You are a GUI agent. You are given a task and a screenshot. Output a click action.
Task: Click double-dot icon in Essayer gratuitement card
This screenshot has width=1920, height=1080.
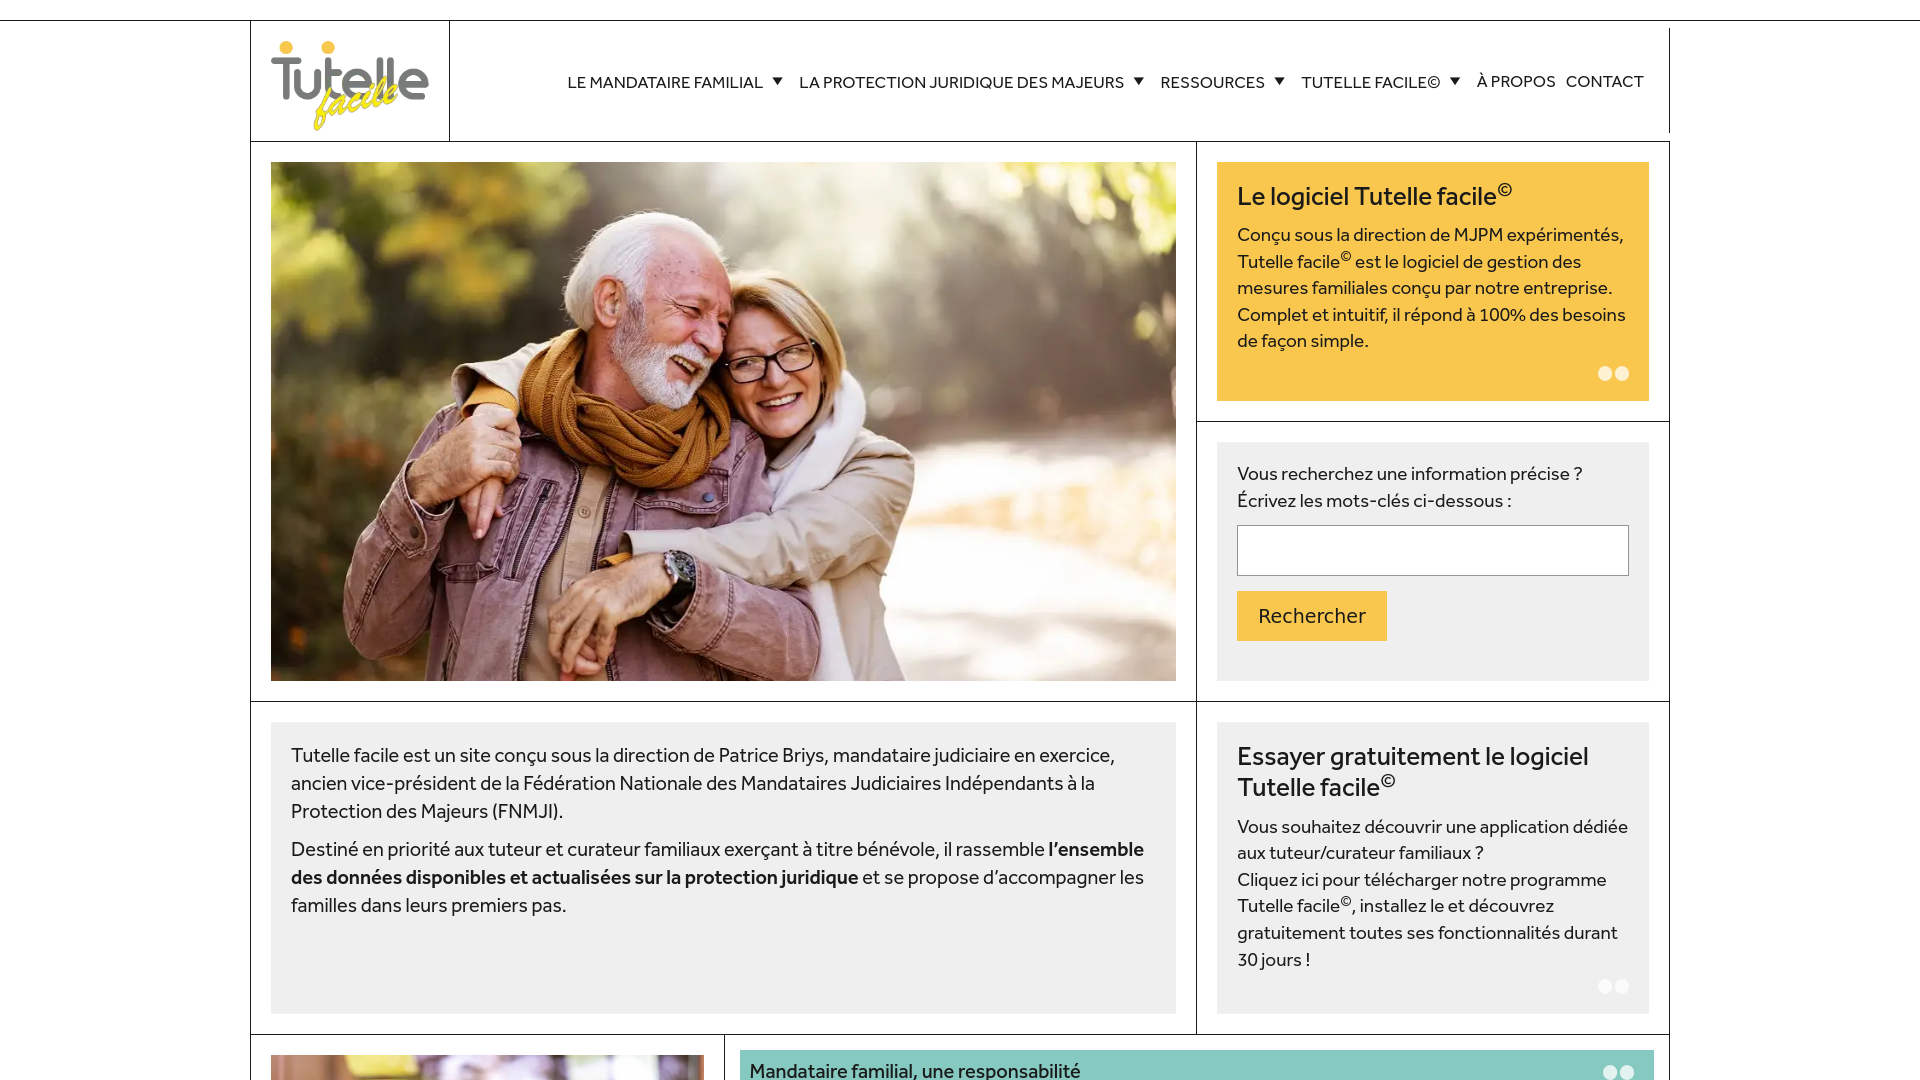coord(1613,986)
